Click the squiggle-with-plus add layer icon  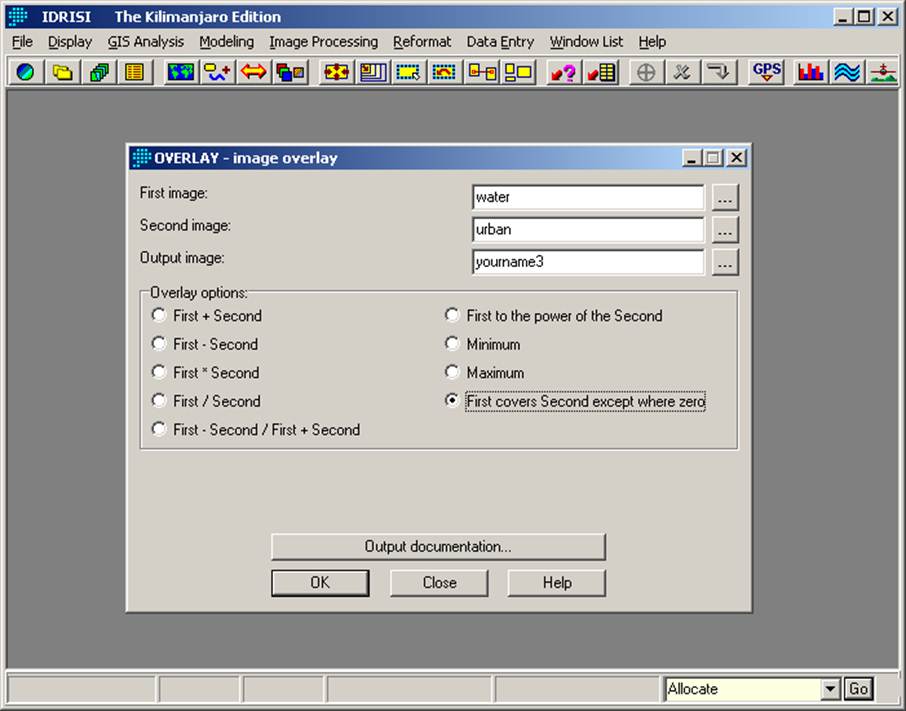click(217, 72)
